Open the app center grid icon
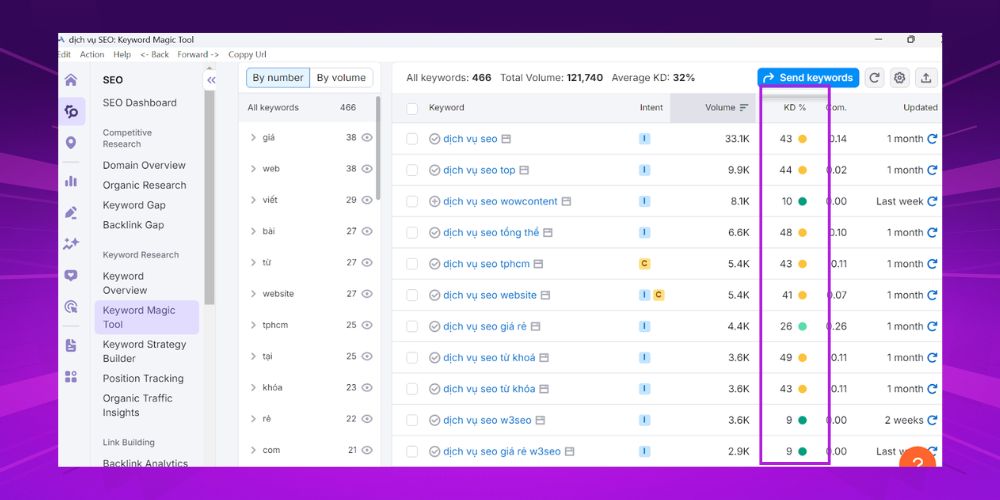The width and height of the screenshot is (1000, 500). (x=71, y=376)
